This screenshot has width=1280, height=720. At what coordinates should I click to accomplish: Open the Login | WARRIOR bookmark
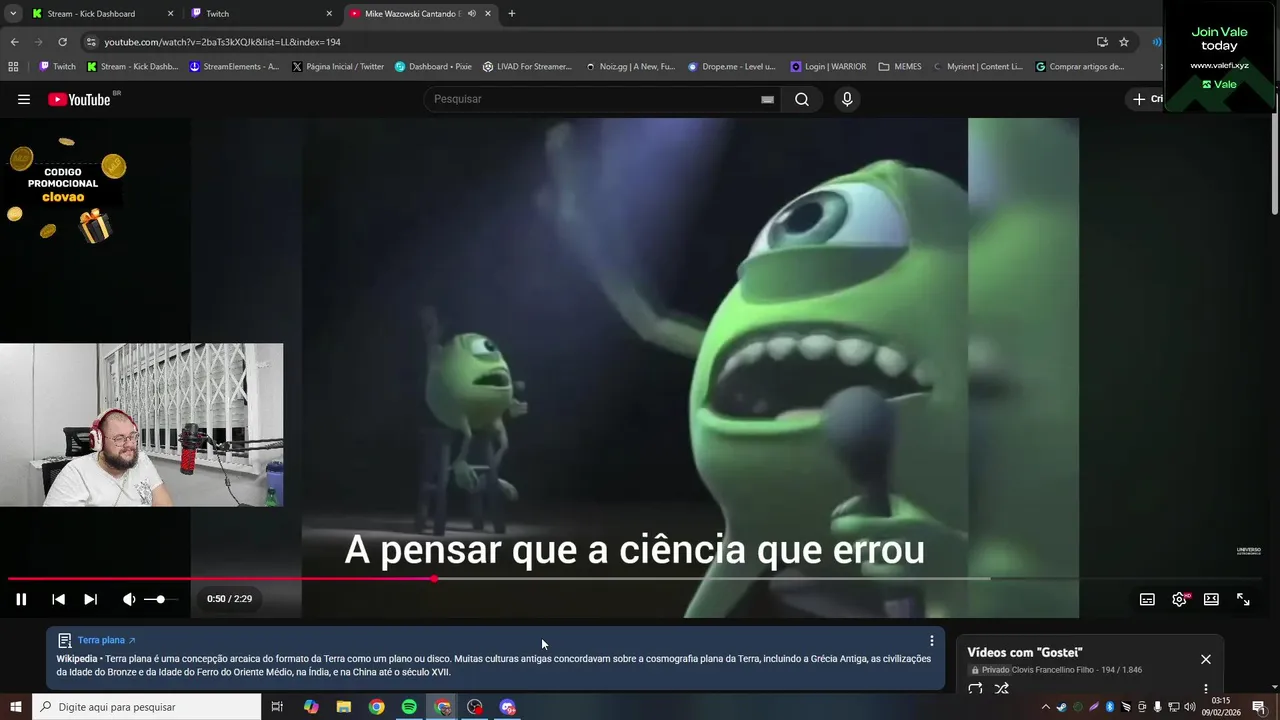tap(828, 67)
